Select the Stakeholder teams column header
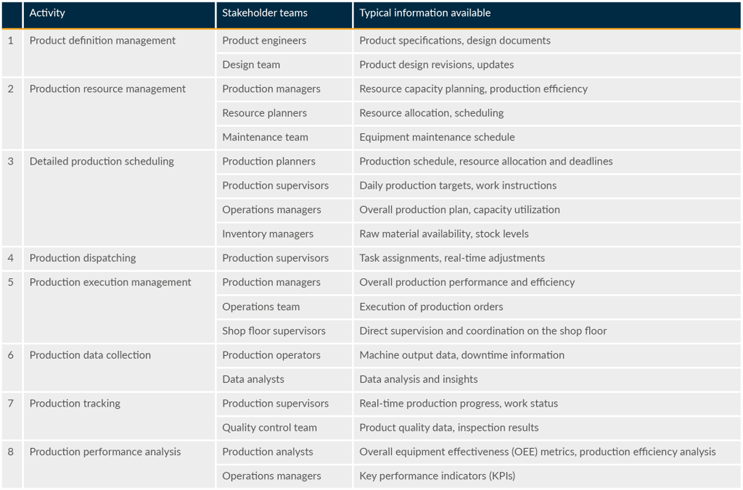Screen dimensions: 743x490 pos(265,14)
